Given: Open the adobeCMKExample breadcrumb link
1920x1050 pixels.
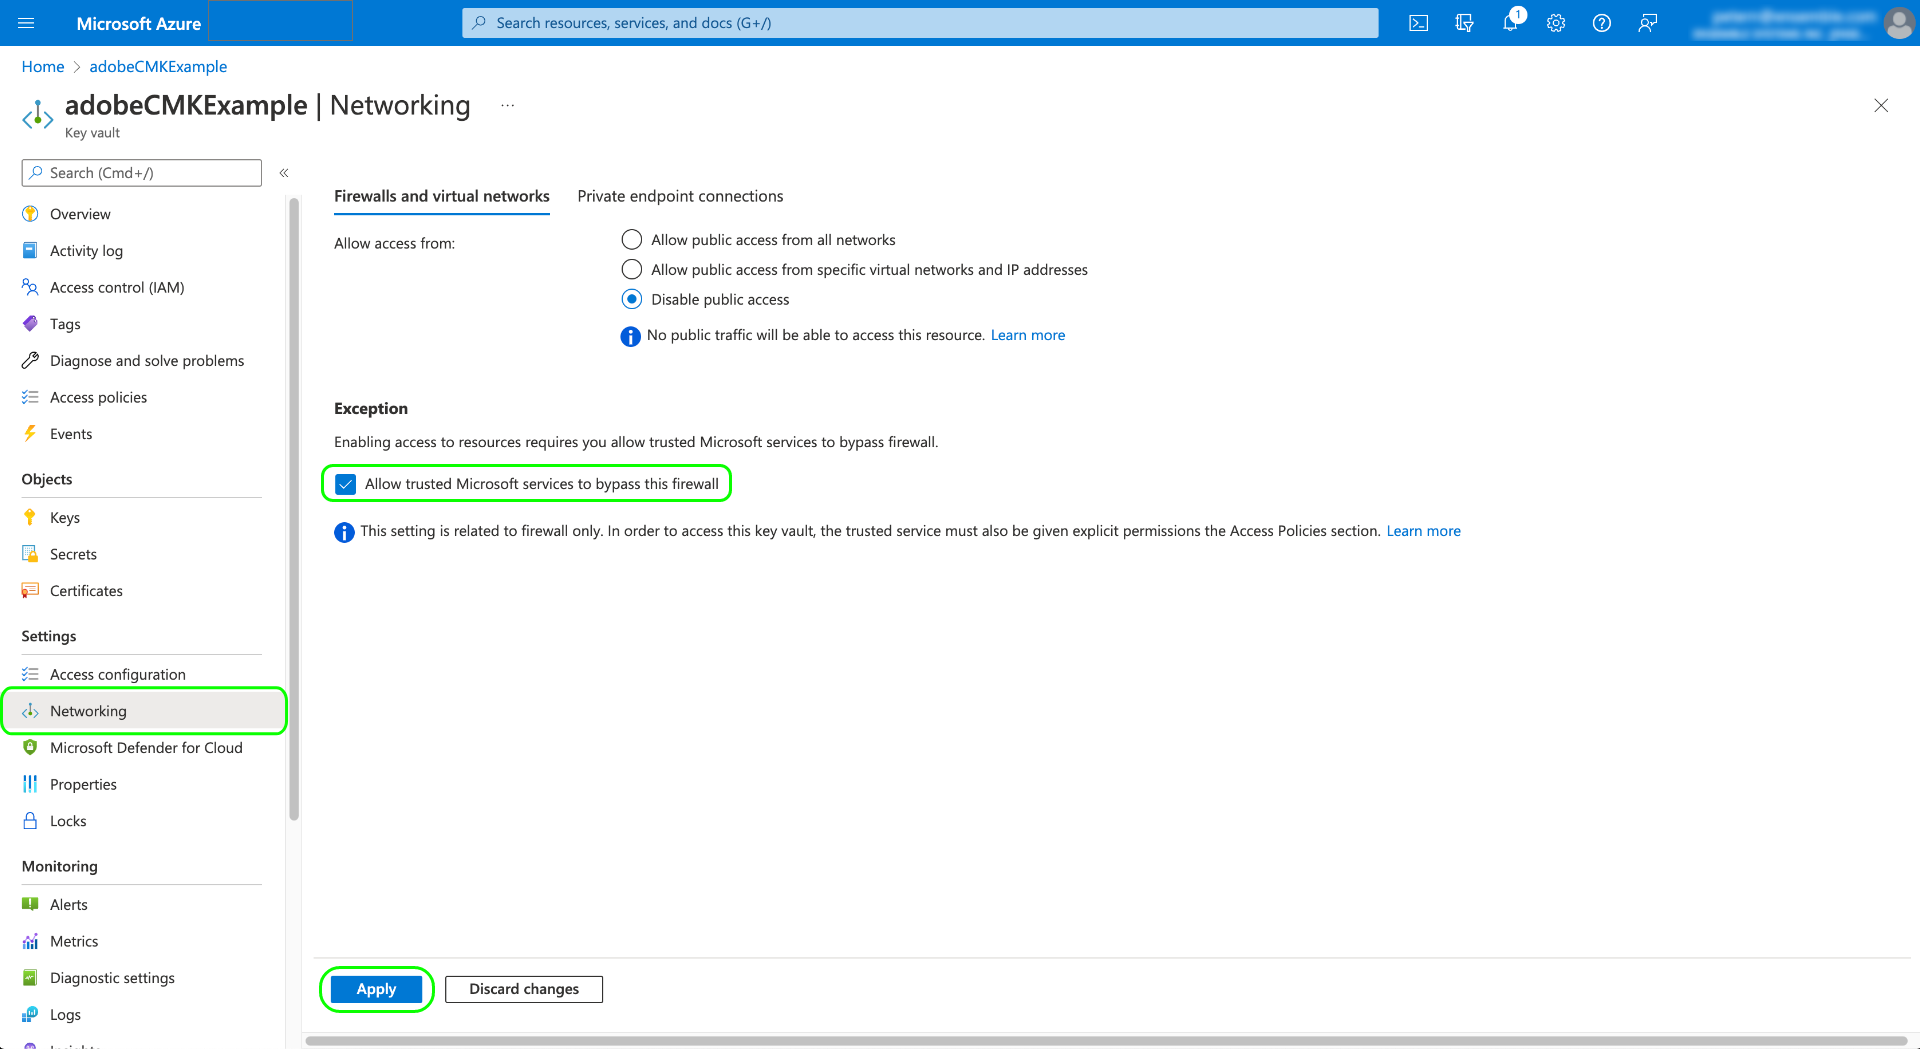Looking at the screenshot, I should tap(158, 66).
